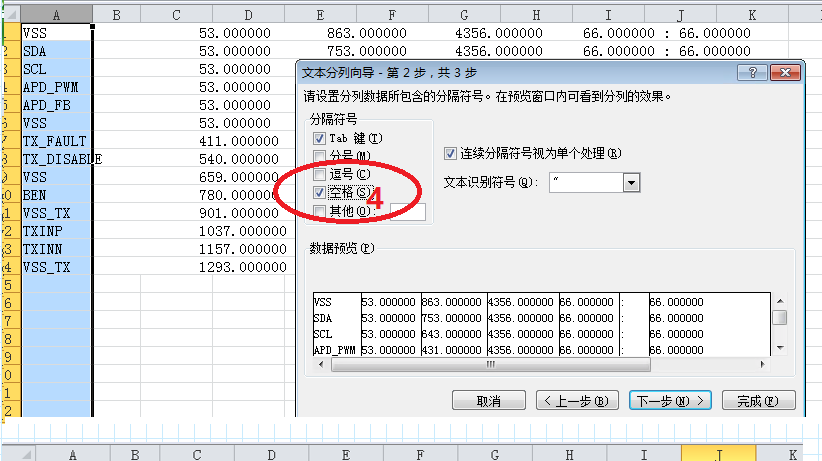
Task: Select column G header in lower sheet
Action: pyautogui.click(x=494, y=454)
